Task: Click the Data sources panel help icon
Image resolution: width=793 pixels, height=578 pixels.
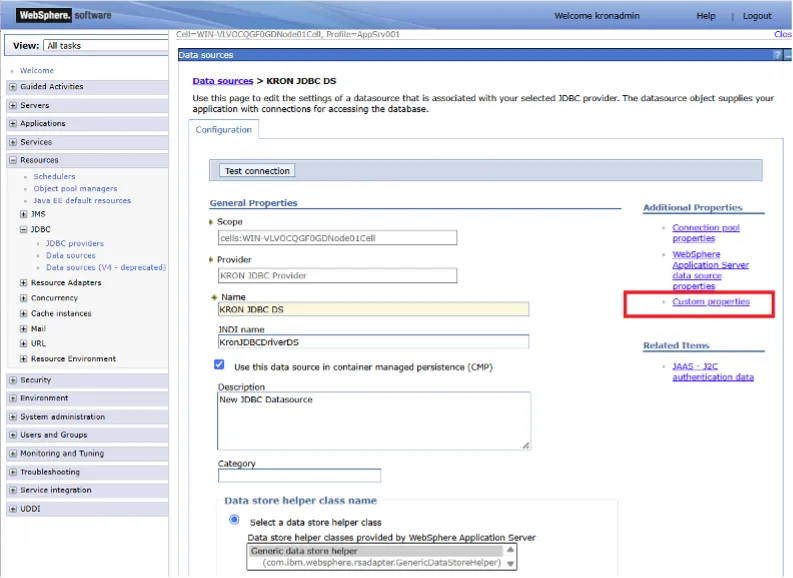Action: 777,55
